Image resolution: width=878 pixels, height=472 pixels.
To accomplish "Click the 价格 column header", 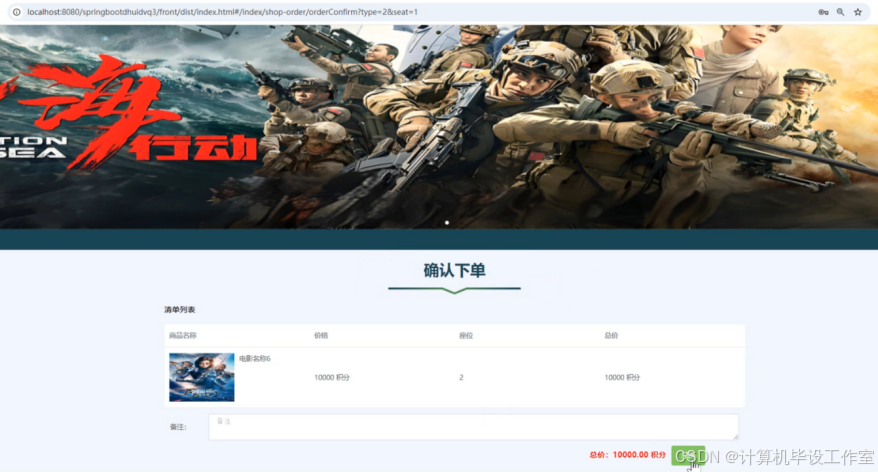I will [x=321, y=335].
